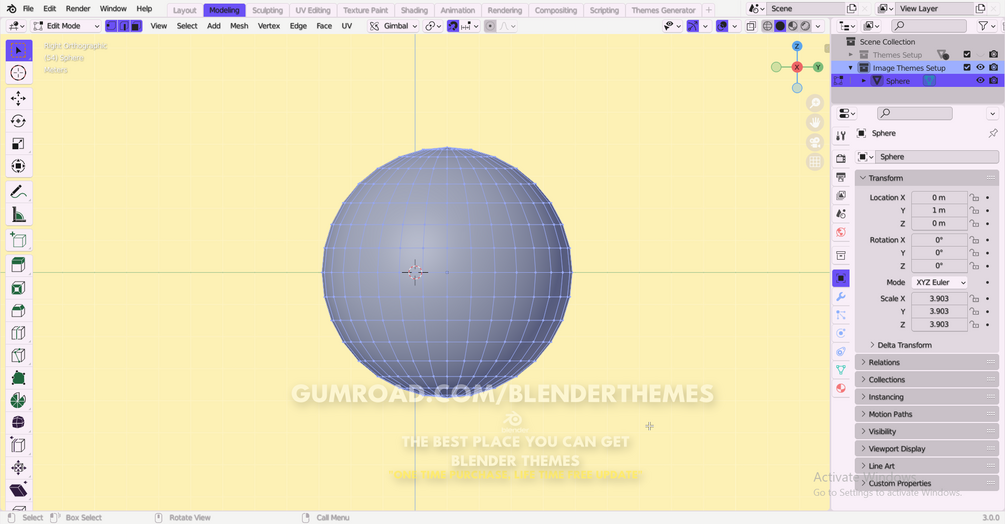Enable face select mode

[x=136, y=26]
